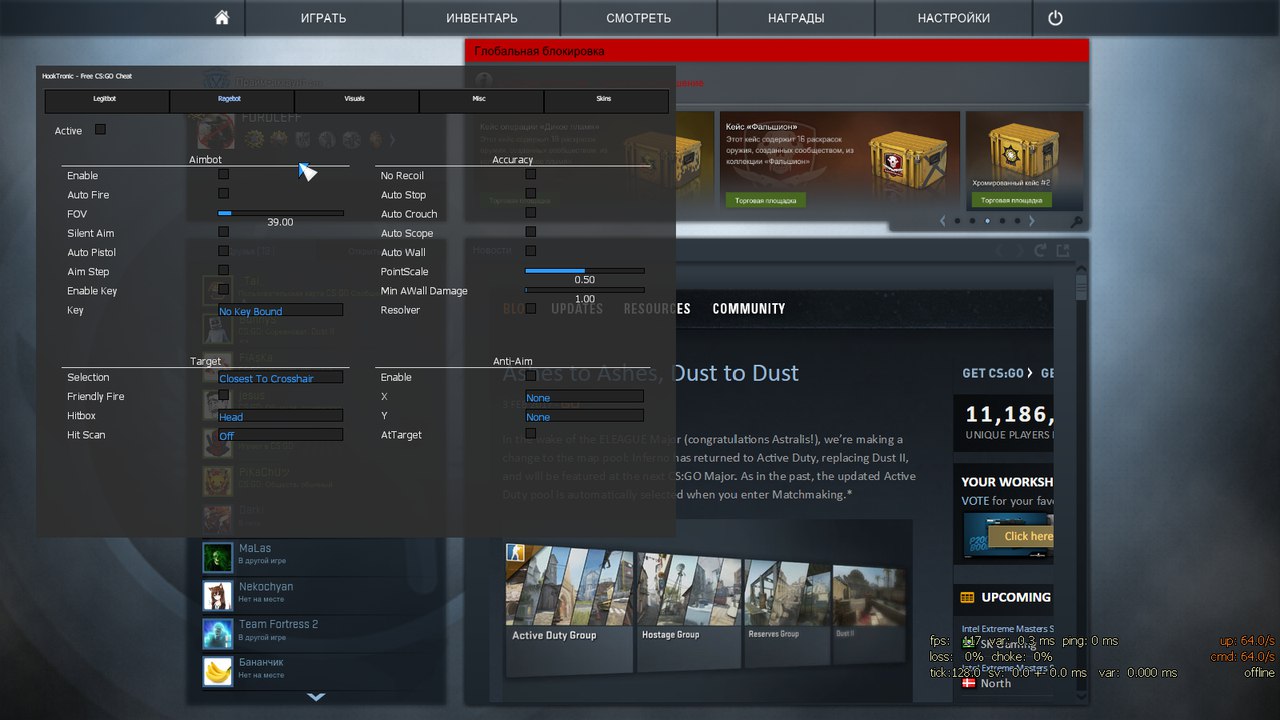
Task: Open the Hitbox dropdown set to Head
Action: [x=281, y=415]
